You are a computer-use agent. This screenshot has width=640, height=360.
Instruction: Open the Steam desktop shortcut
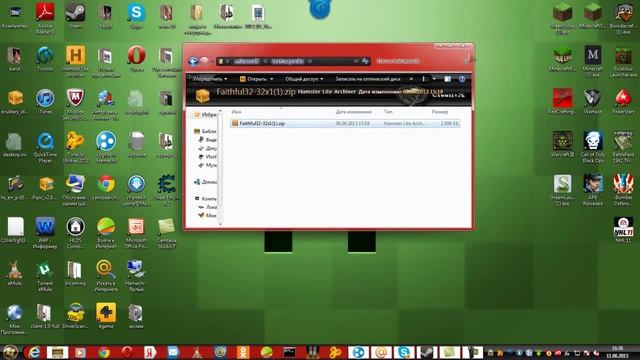[x=76, y=16]
